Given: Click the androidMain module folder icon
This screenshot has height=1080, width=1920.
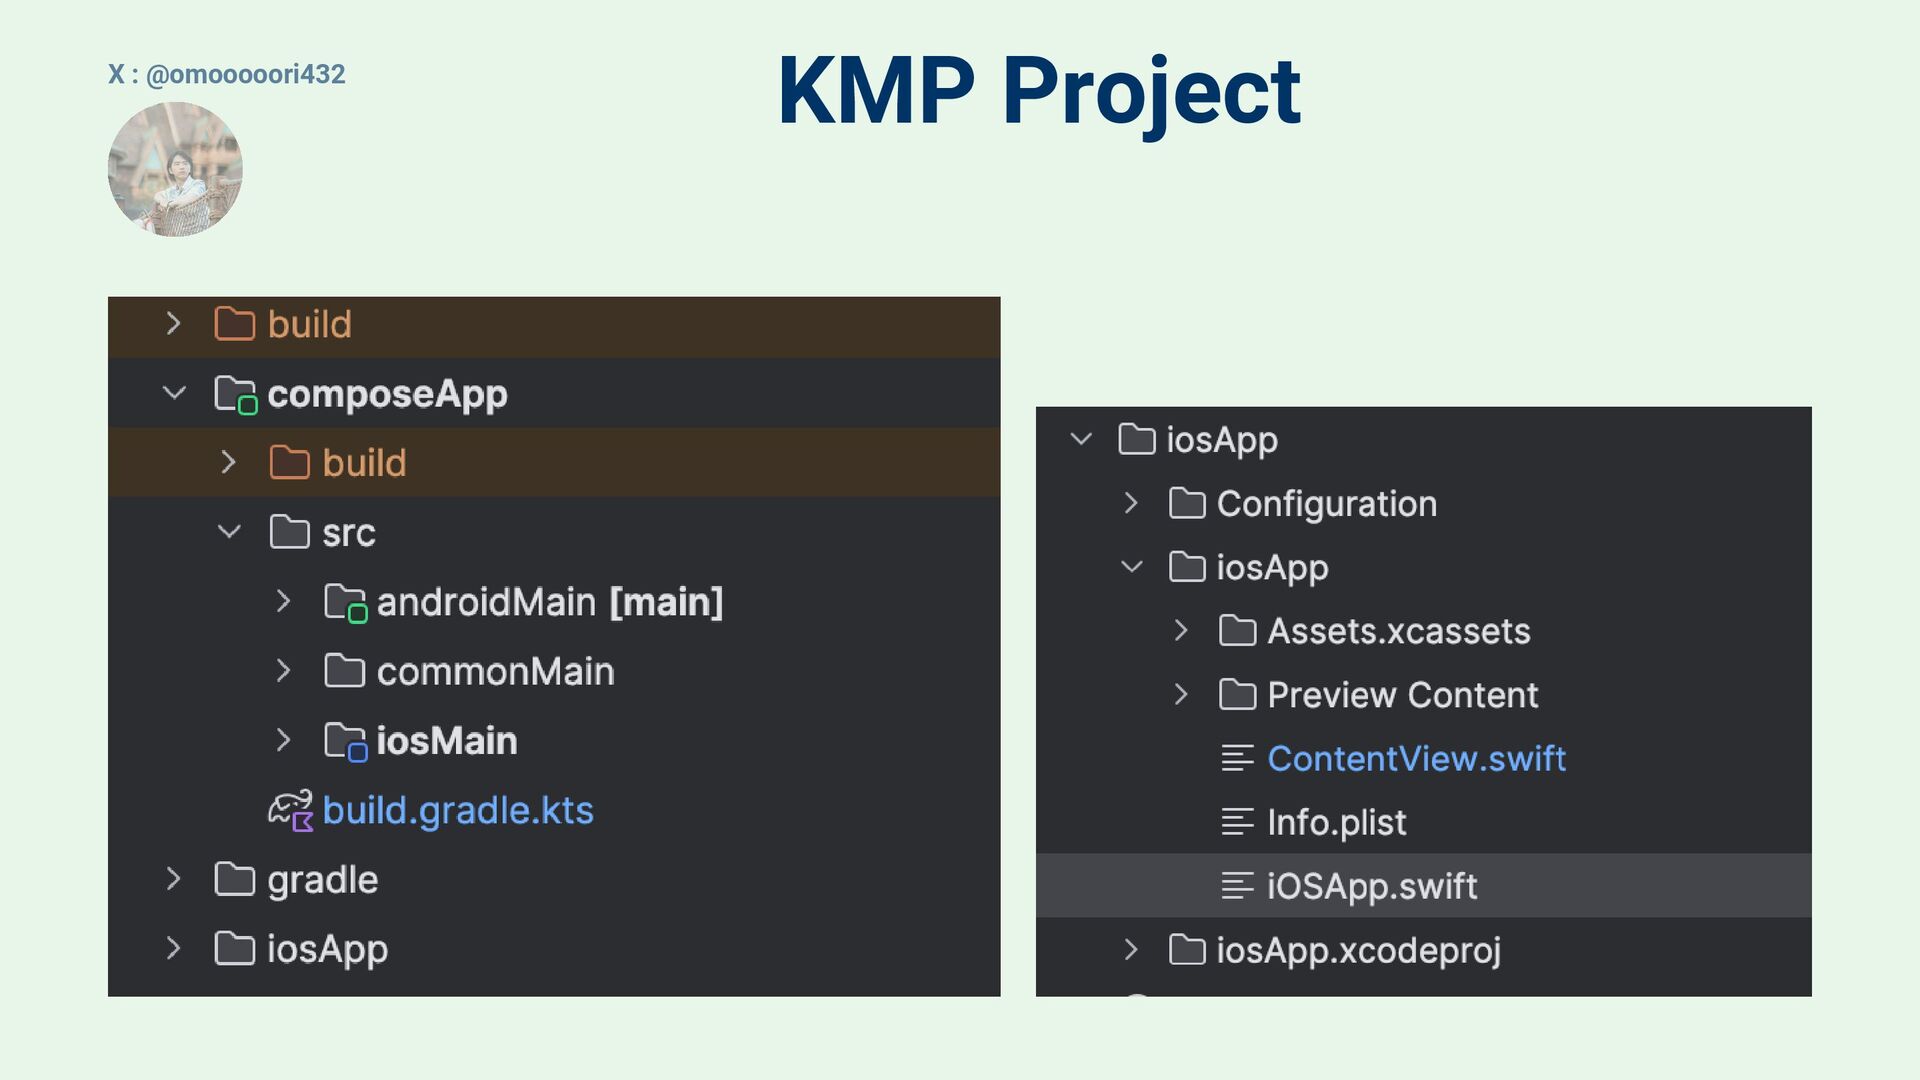Looking at the screenshot, I should pyautogui.click(x=345, y=602).
